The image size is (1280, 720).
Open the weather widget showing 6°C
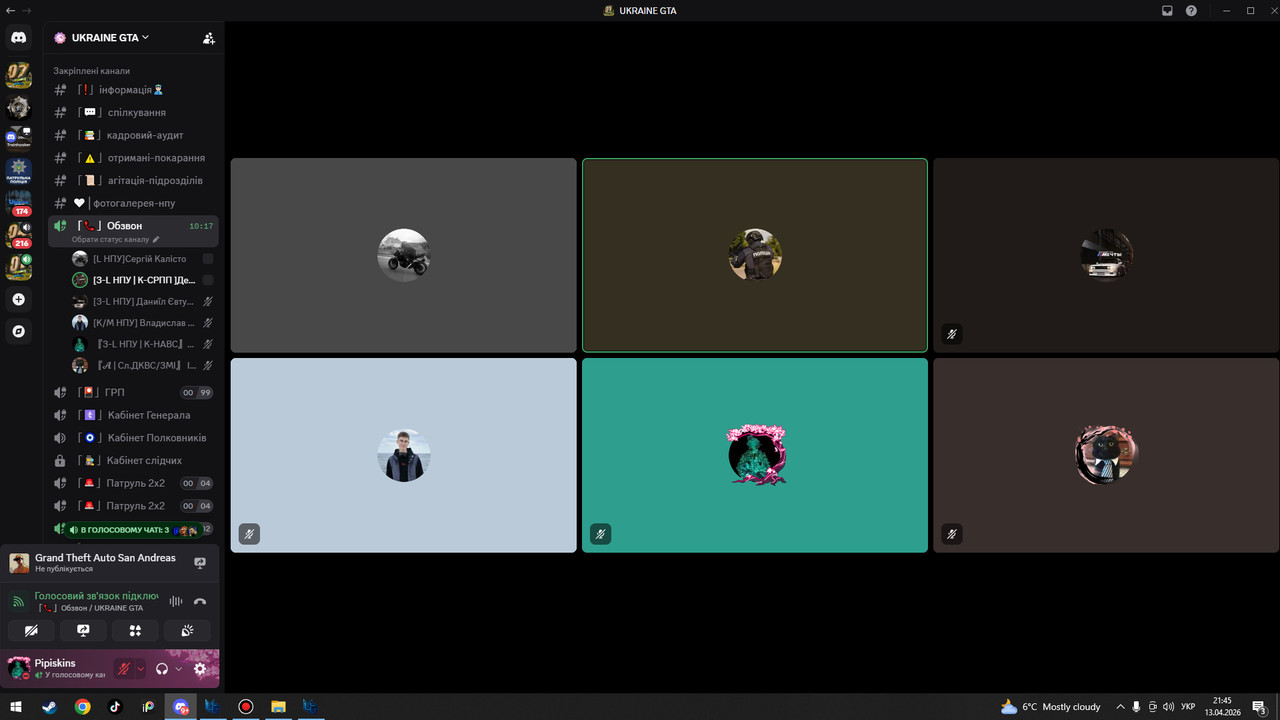(x=1051, y=706)
